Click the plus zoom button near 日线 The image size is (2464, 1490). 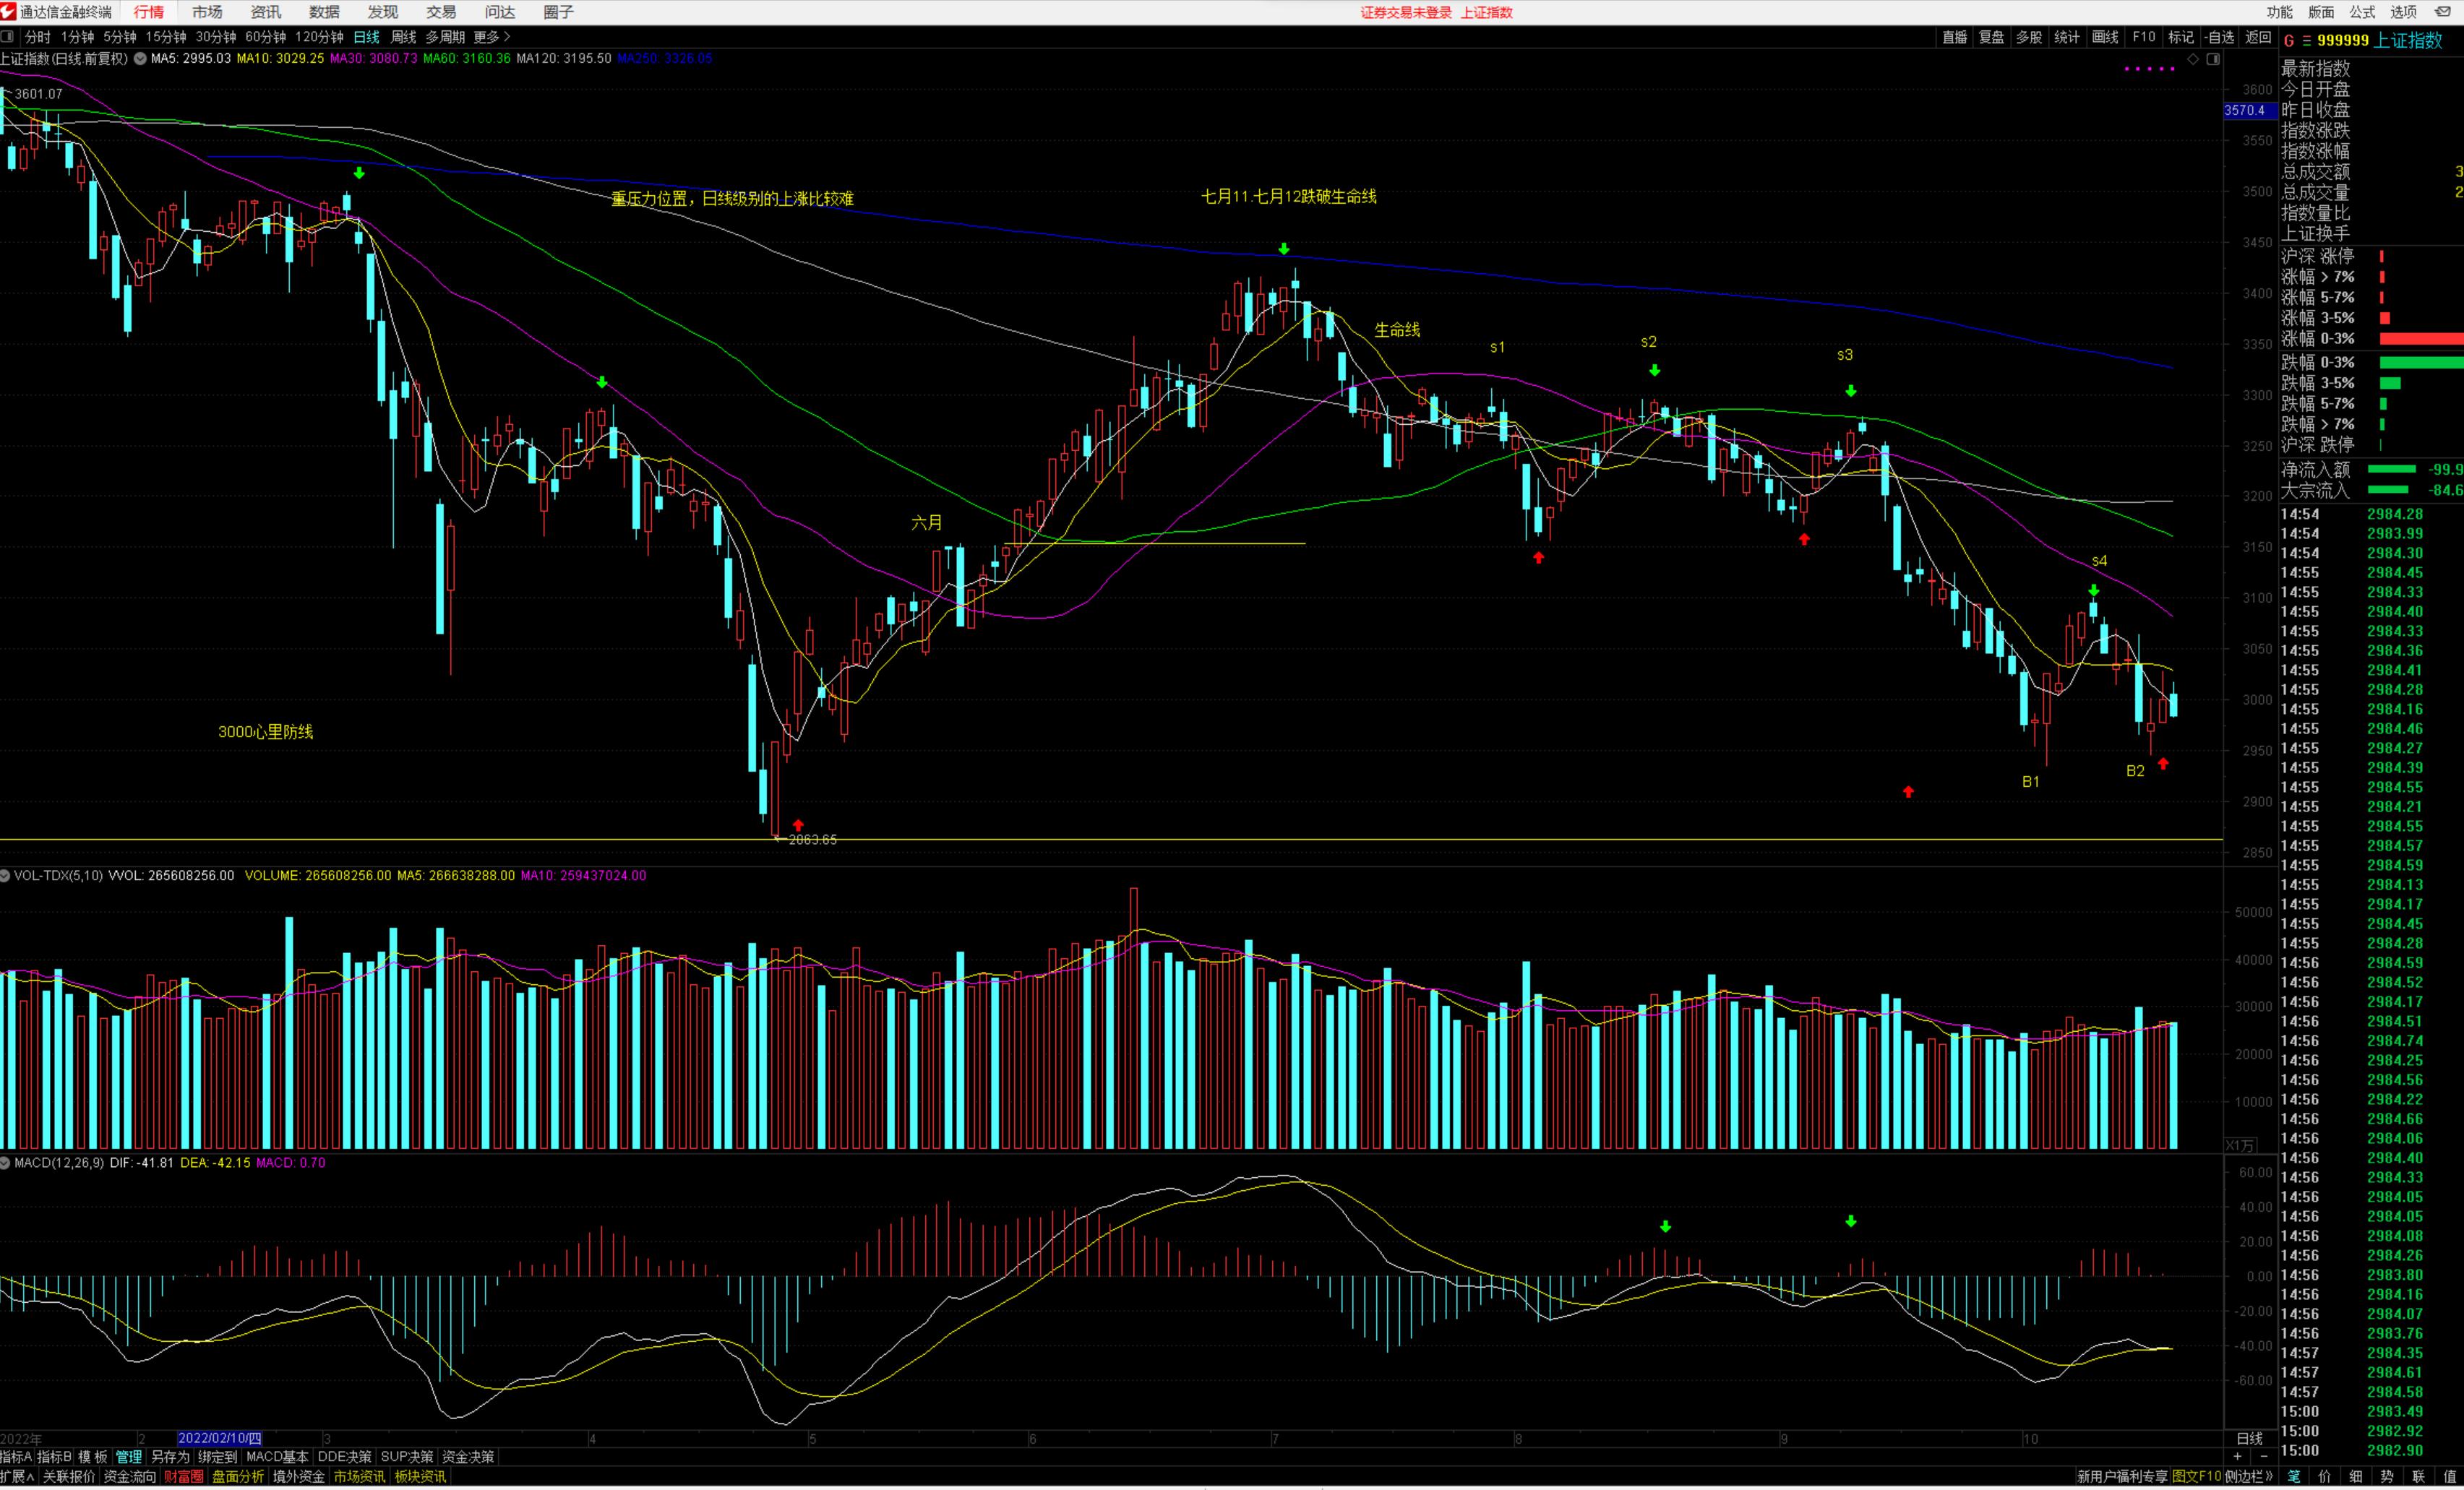(2237, 1457)
